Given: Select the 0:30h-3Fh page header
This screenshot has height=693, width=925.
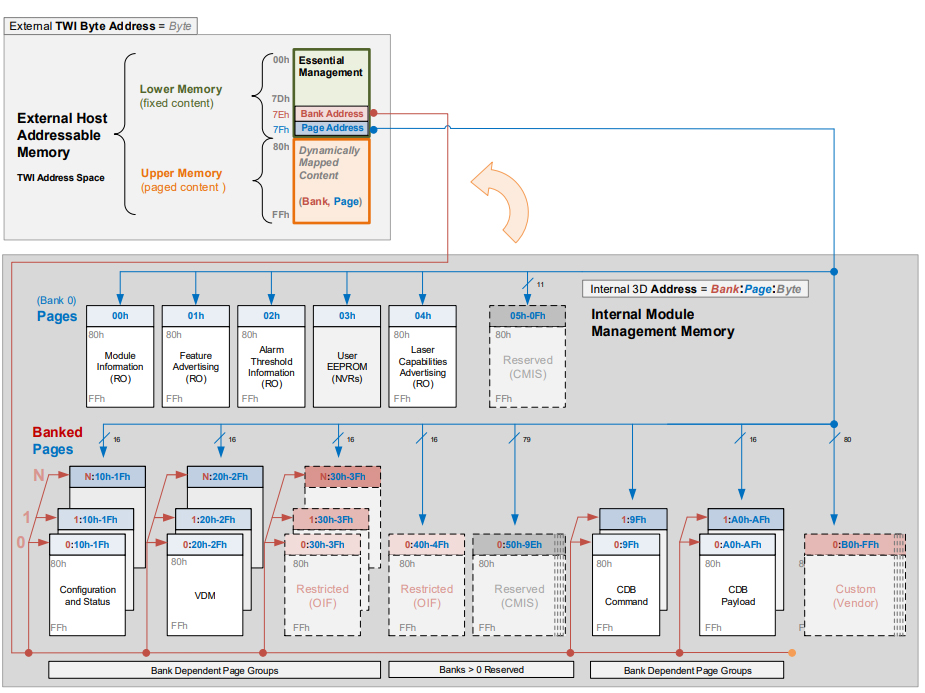Looking at the screenshot, I should [323, 544].
